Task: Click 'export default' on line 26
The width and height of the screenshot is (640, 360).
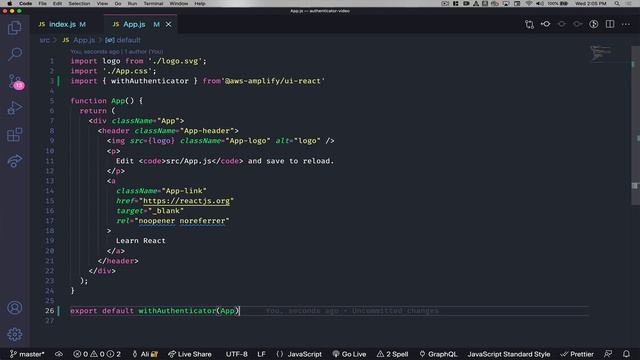Action: [102, 311]
